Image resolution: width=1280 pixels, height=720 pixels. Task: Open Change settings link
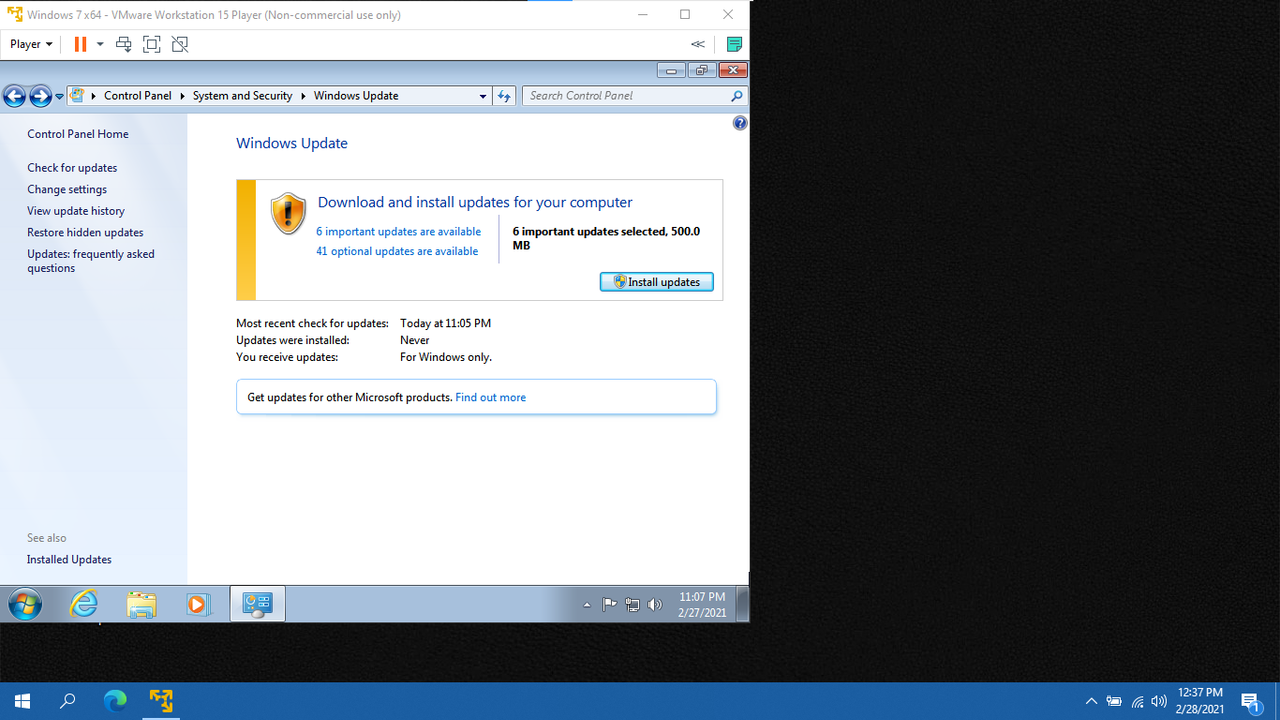tap(67, 189)
